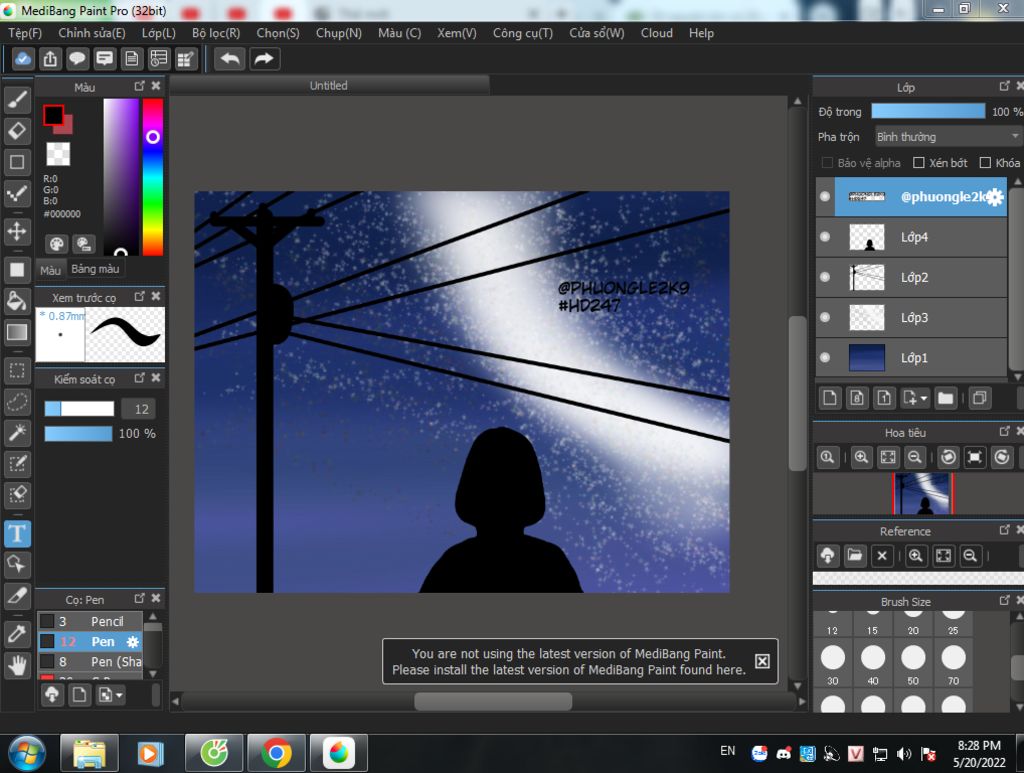The width and height of the screenshot is (1024, 773).
Task: Toggle visibility of @phuongle2k layer
Action: click(825, 197)
